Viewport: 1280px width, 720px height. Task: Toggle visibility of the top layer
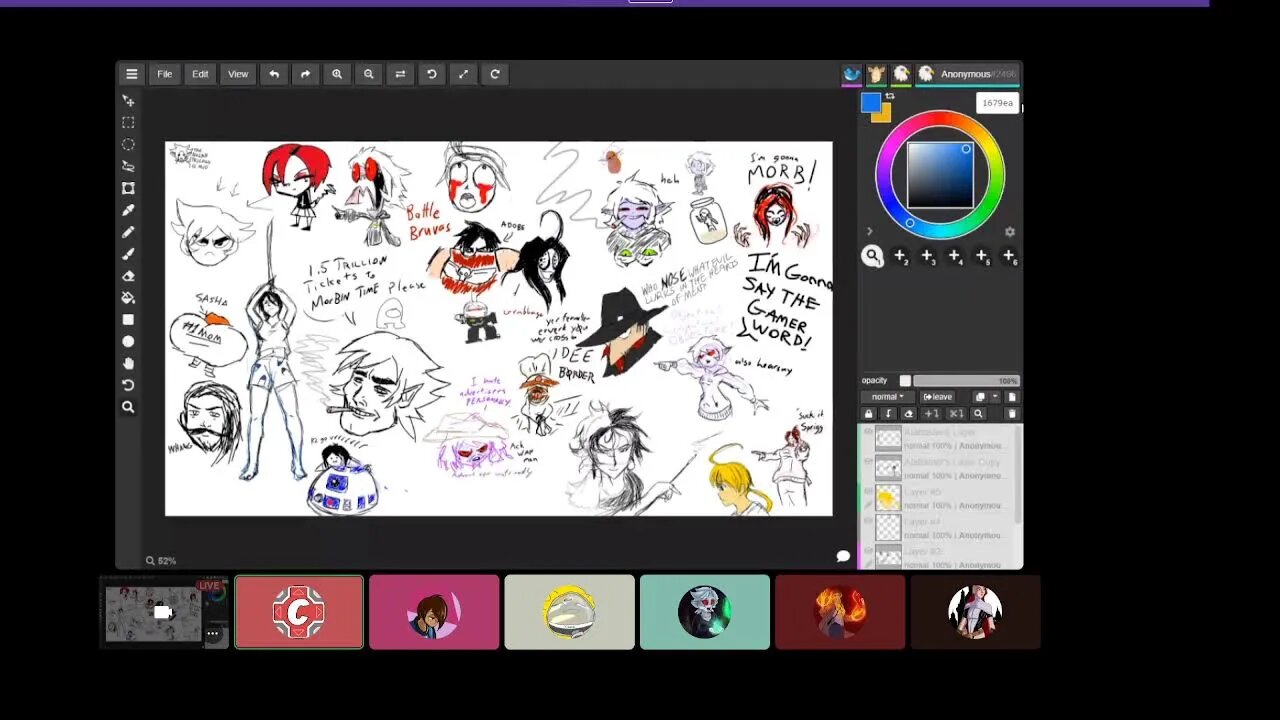coord(868,431)
